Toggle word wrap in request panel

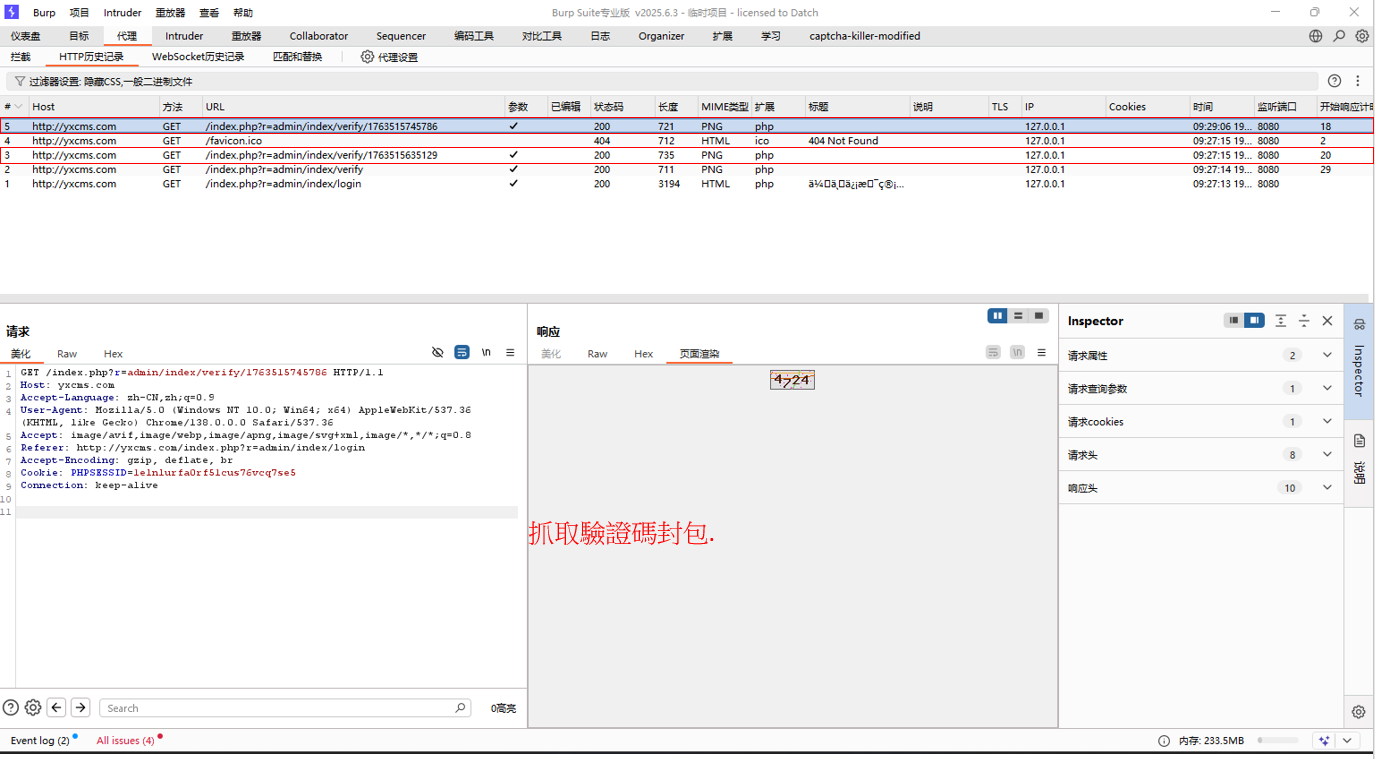click(462, 353)
